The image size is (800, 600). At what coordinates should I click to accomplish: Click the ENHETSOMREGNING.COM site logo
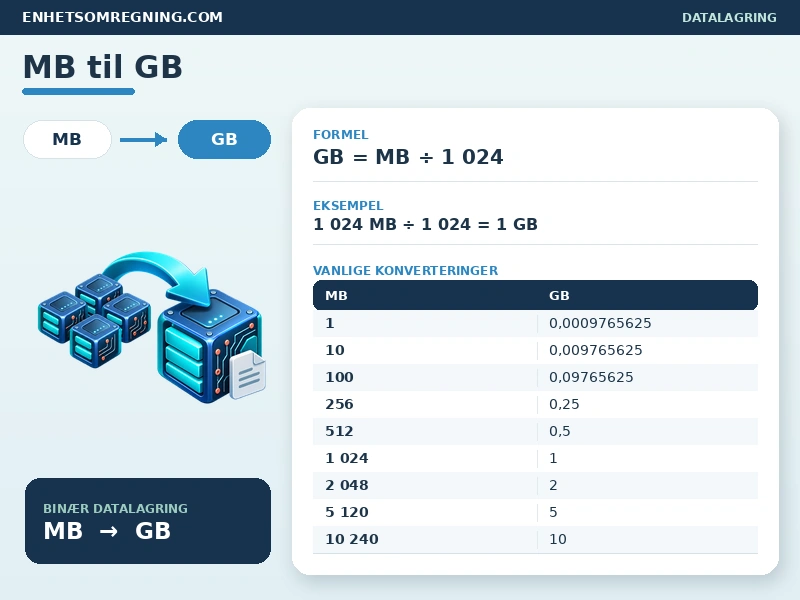click(122, 17)
